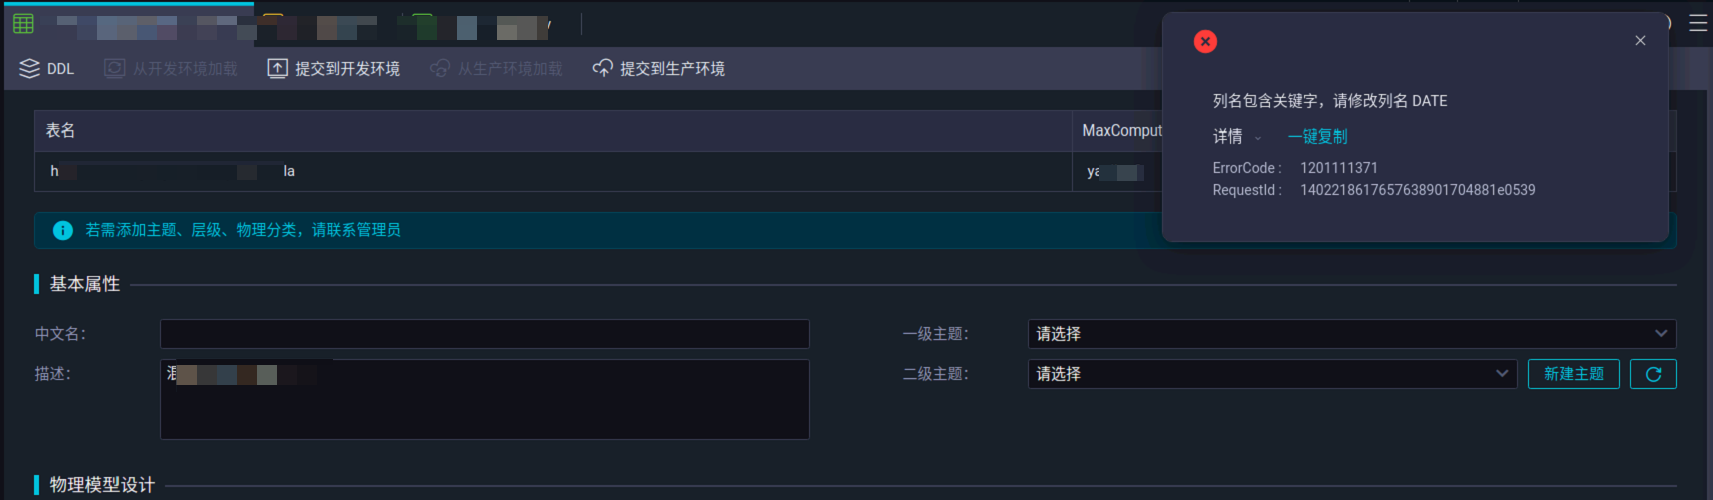Viewport: 1713px width, 500px height.
Task: Click 从开发环境加载 in toolbar
Action: [x=171, y=69]
